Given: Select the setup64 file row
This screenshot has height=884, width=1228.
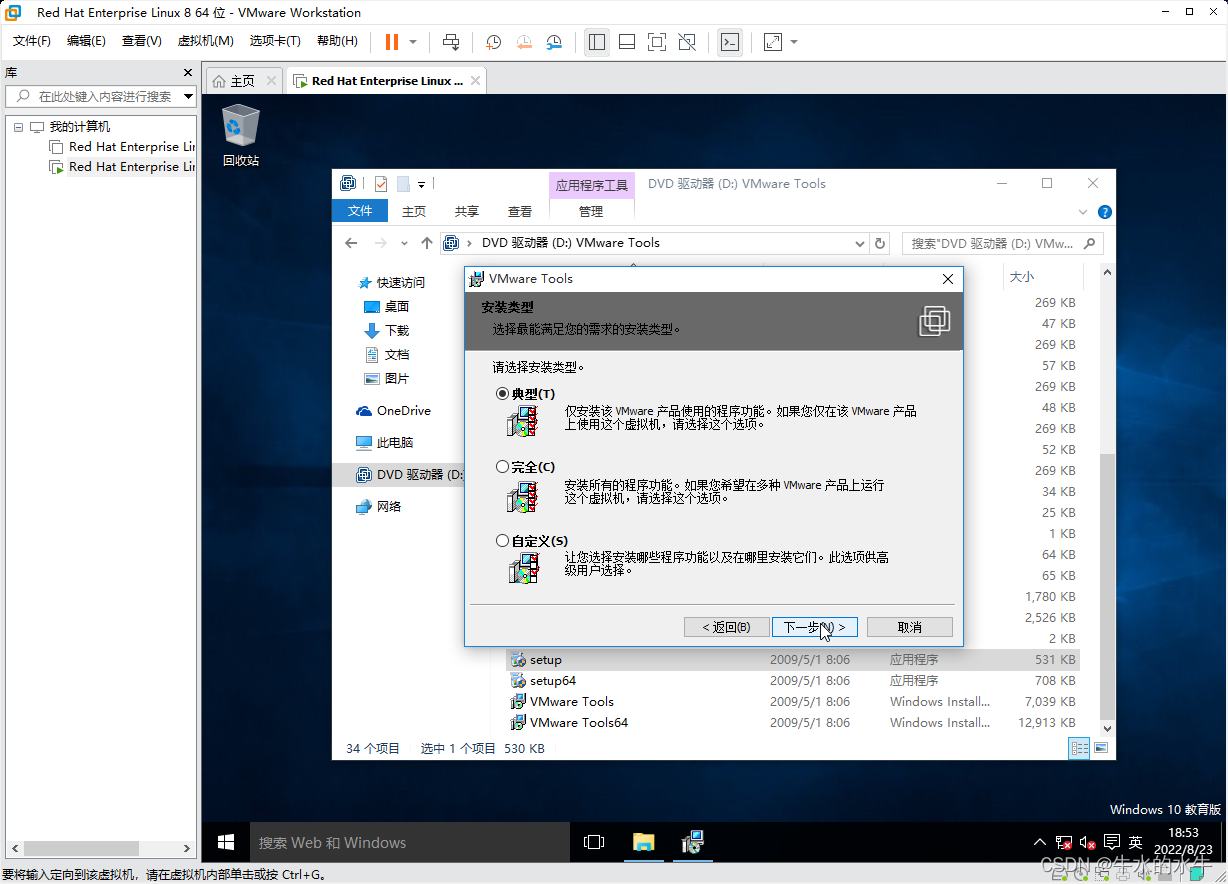Looking at the screenshot, I should (792, 680).
